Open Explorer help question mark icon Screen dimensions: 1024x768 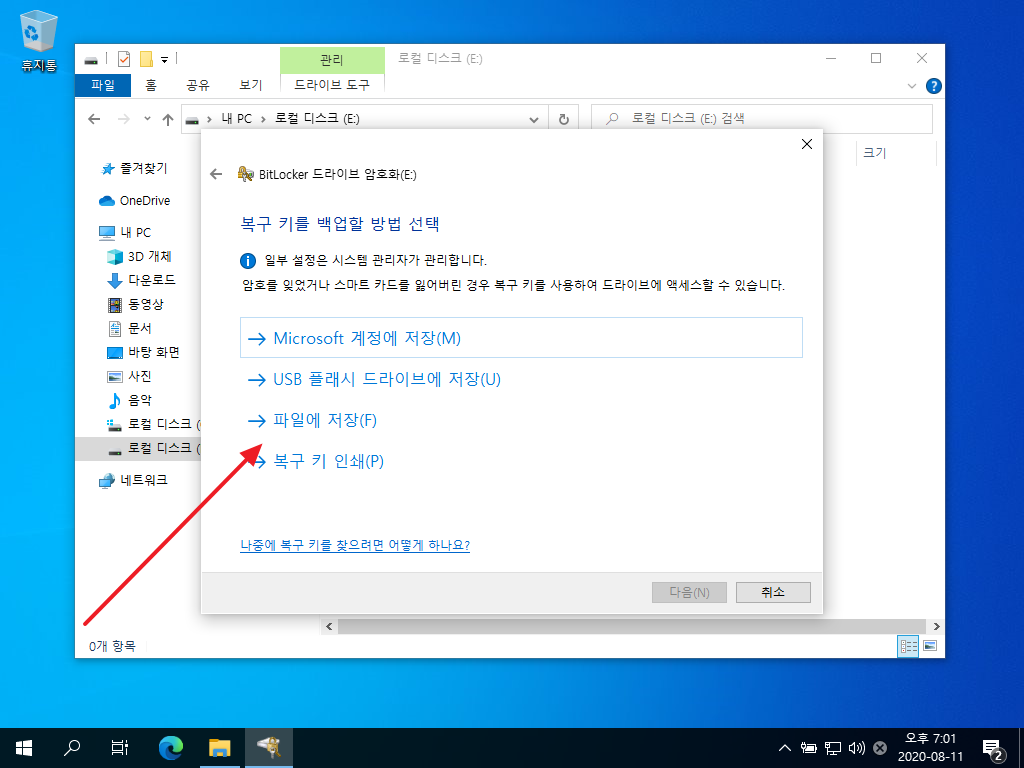coord(934,86)
